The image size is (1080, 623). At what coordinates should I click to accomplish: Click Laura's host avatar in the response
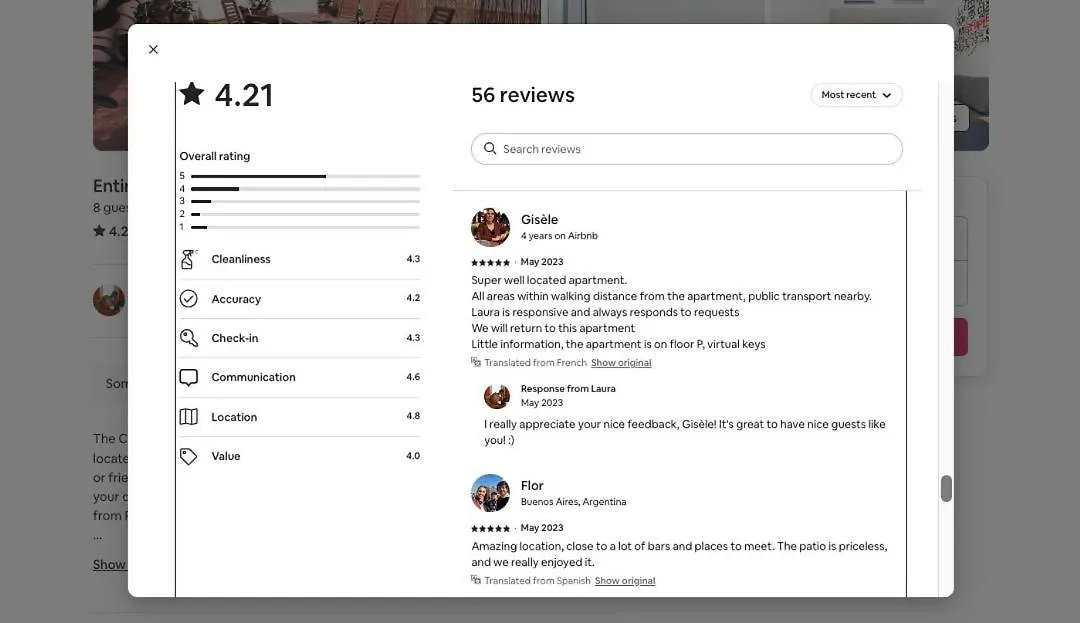click(x=497, y=396)
